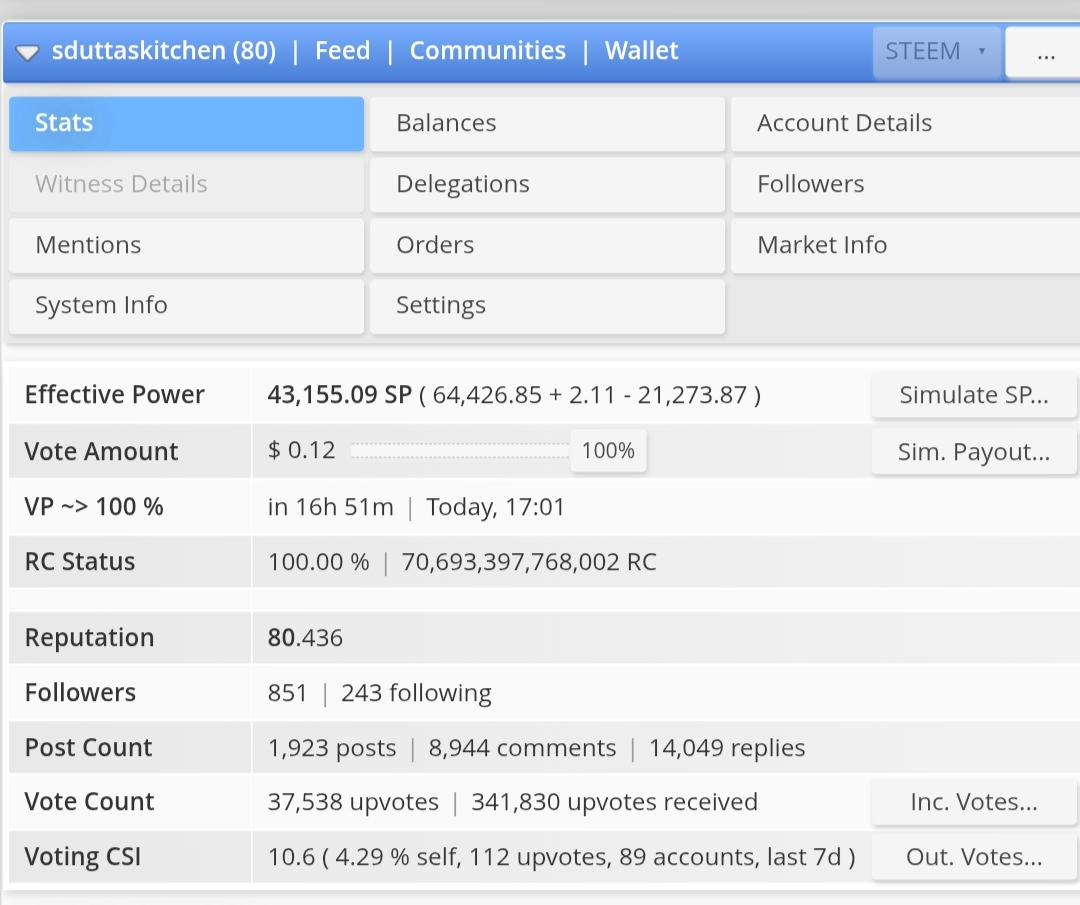Click the 'RC Status' row label

click(x=80, y=562)
